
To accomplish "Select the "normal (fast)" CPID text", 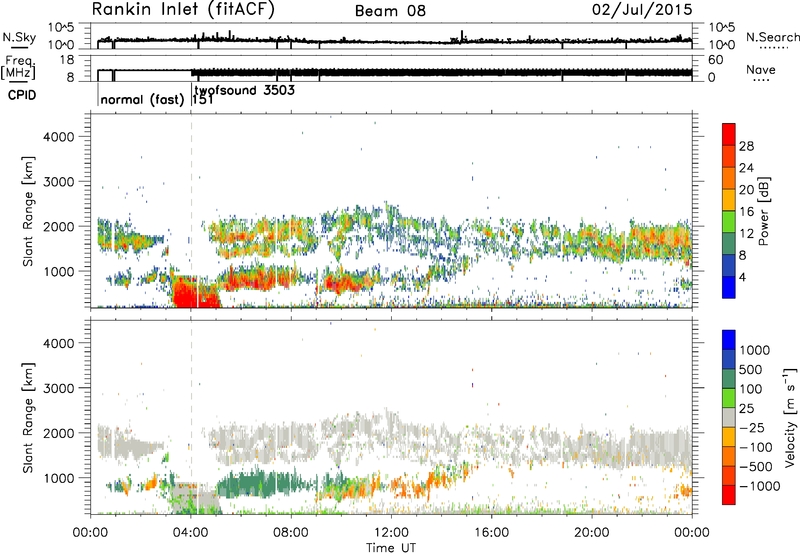I will pyautogui.click(x=142, y=99).
